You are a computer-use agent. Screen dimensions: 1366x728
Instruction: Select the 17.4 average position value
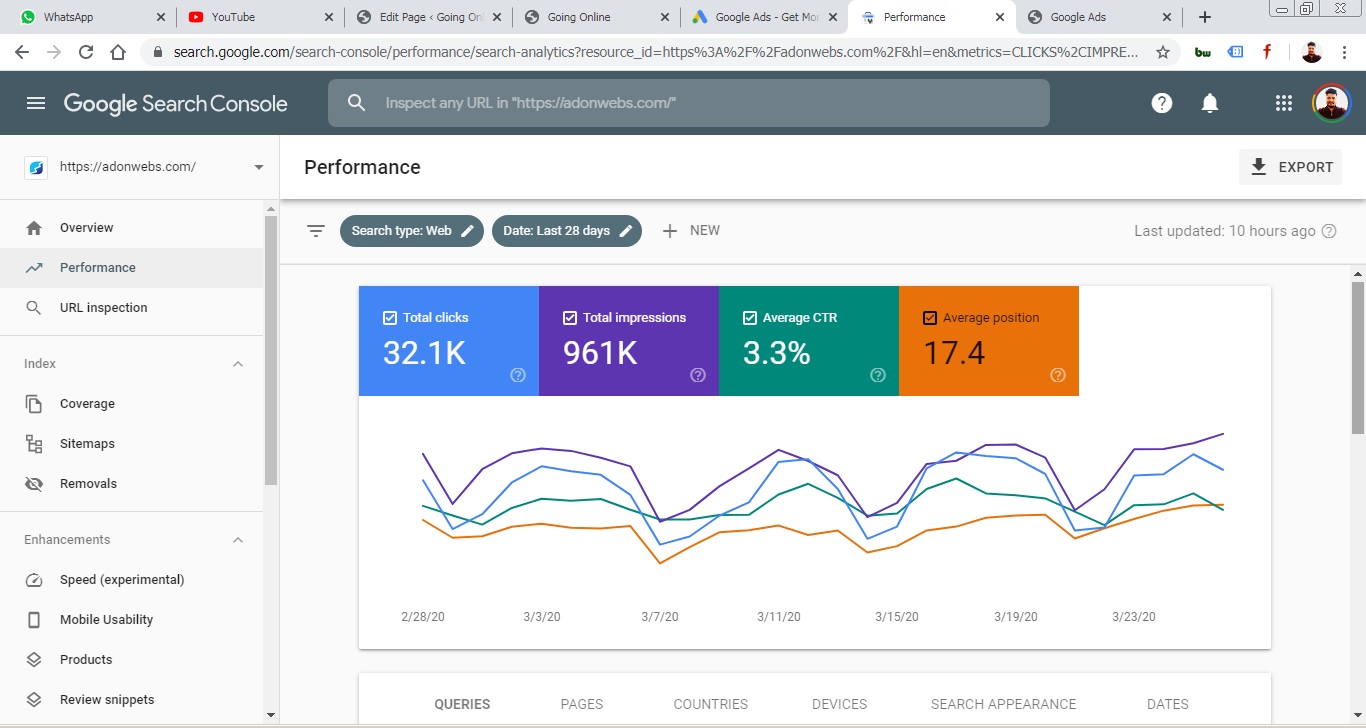click(x=954, y=353)
